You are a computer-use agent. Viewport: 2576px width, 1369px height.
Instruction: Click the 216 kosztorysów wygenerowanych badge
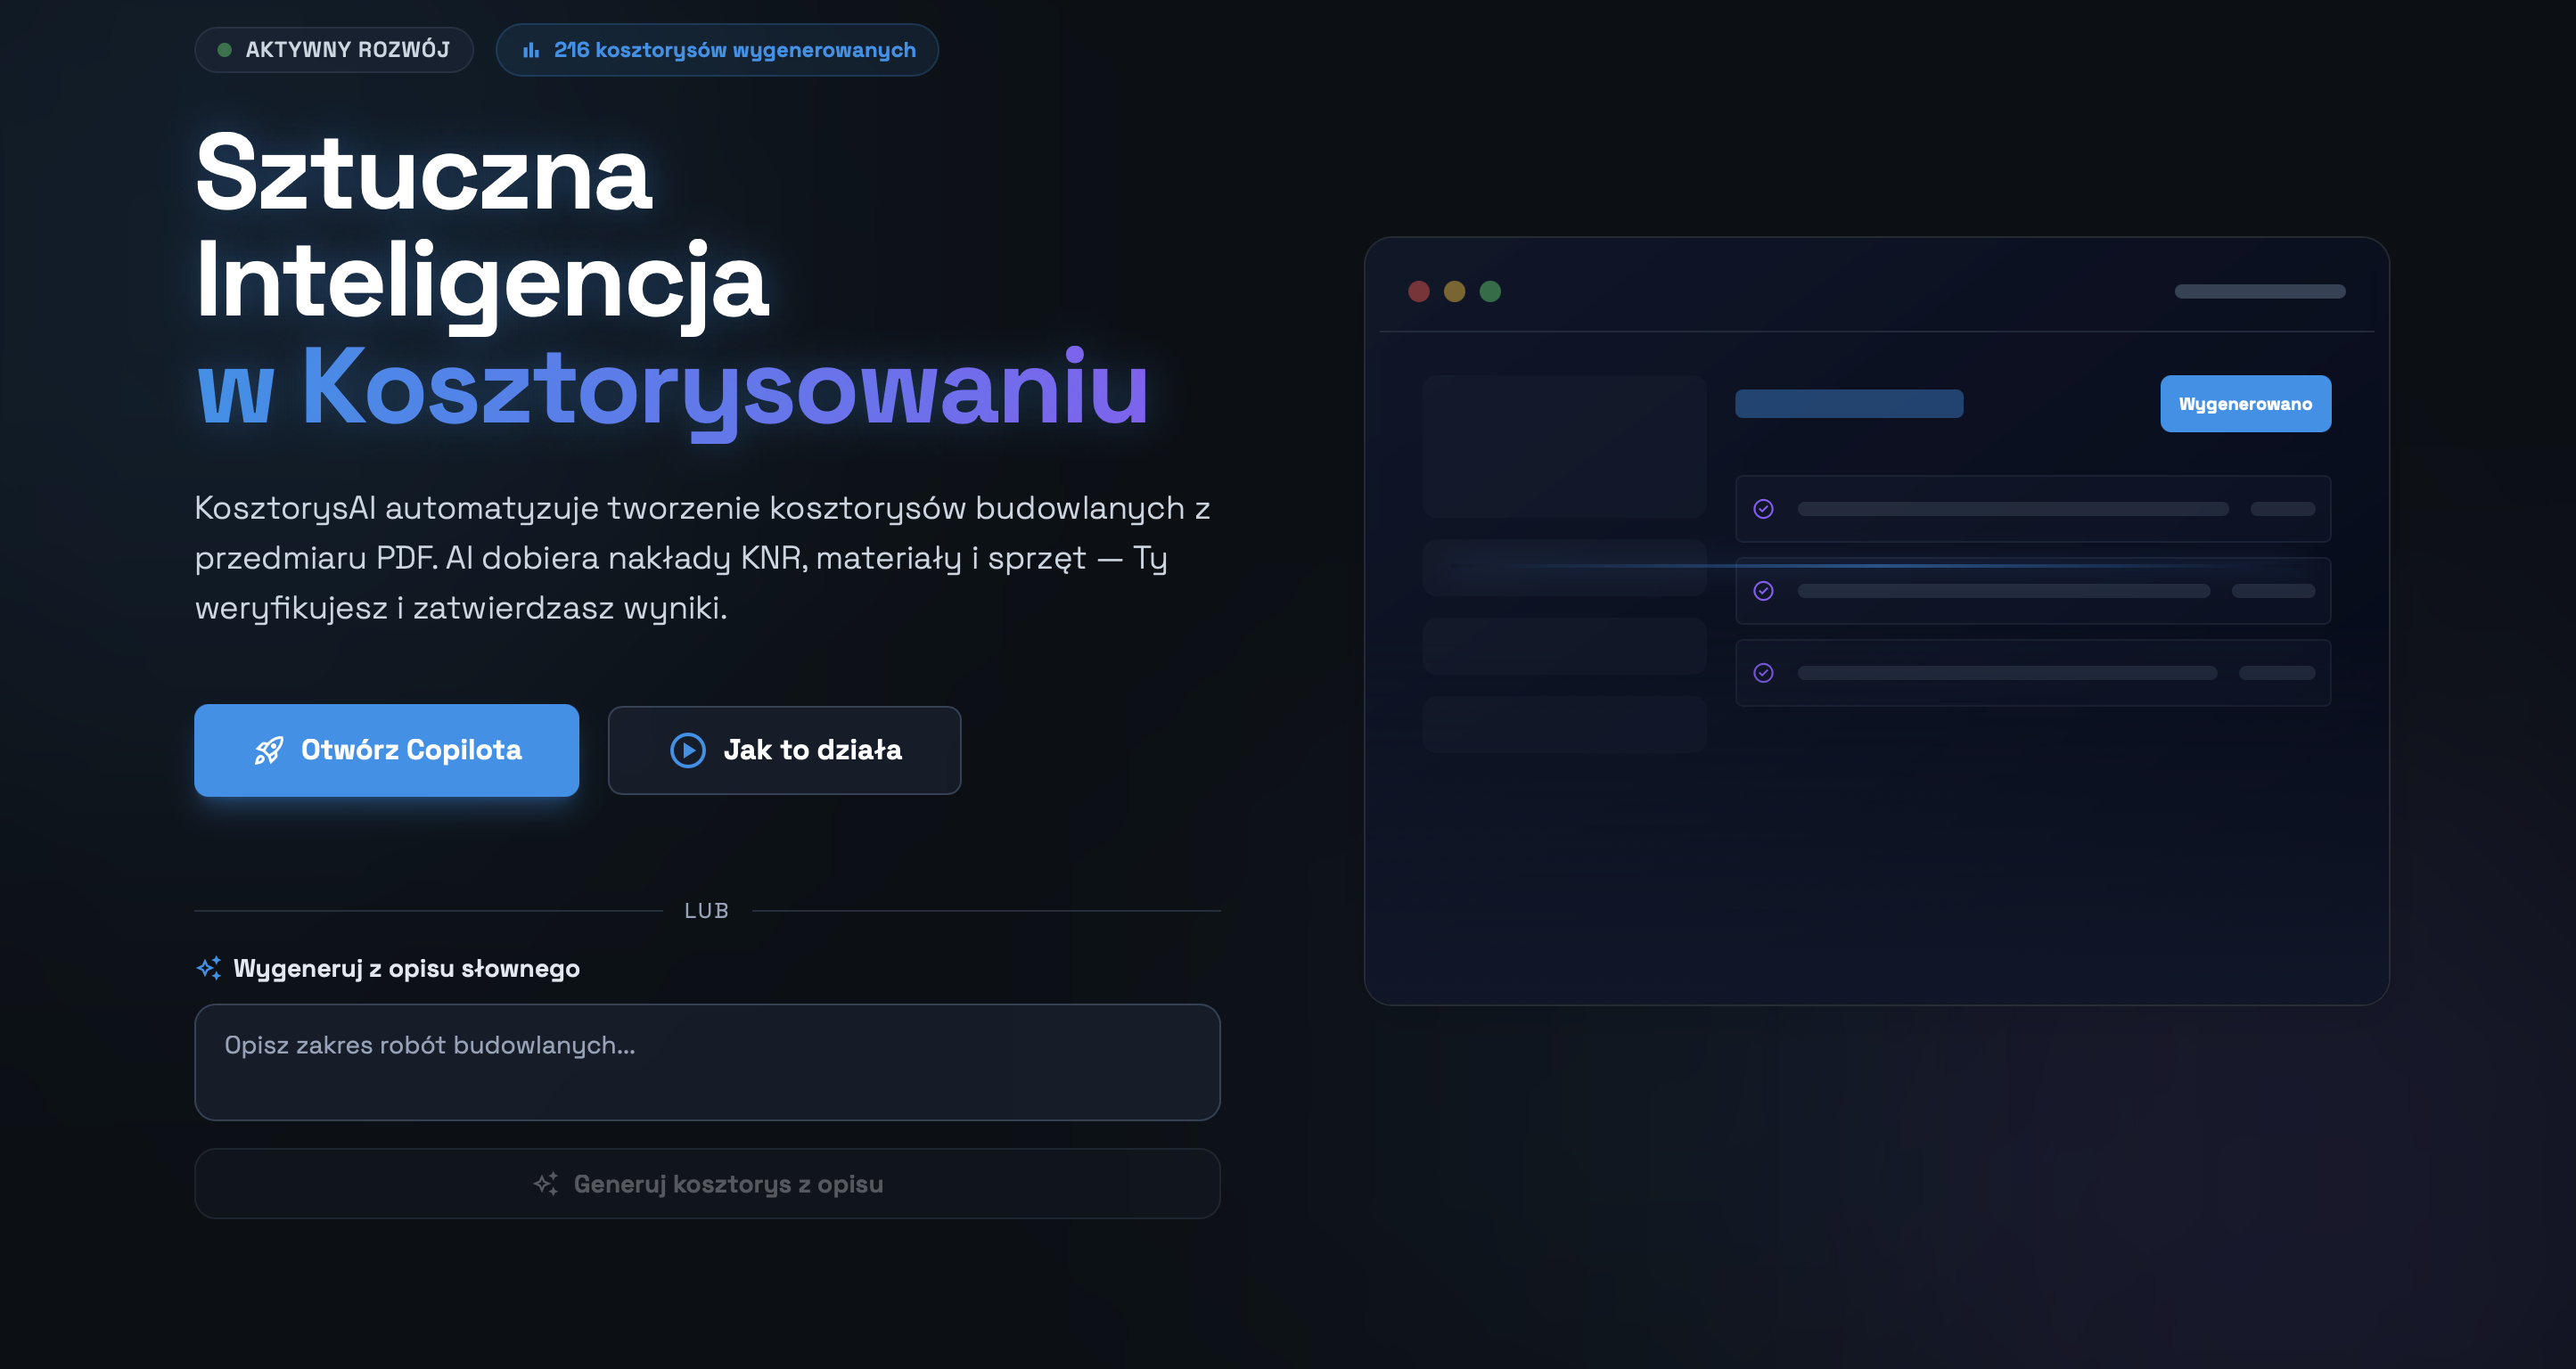(717, 50)
